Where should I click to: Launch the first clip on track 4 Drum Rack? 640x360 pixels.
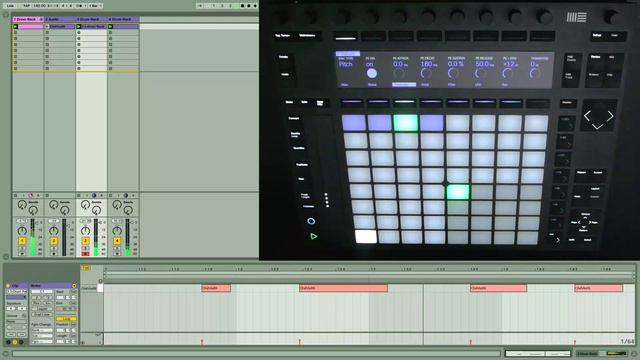point(111,27)
